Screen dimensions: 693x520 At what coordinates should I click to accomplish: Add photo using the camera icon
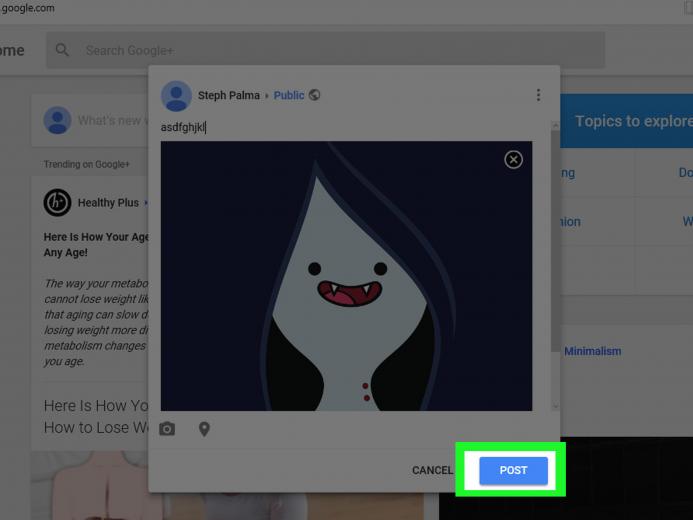coord(167,429)
